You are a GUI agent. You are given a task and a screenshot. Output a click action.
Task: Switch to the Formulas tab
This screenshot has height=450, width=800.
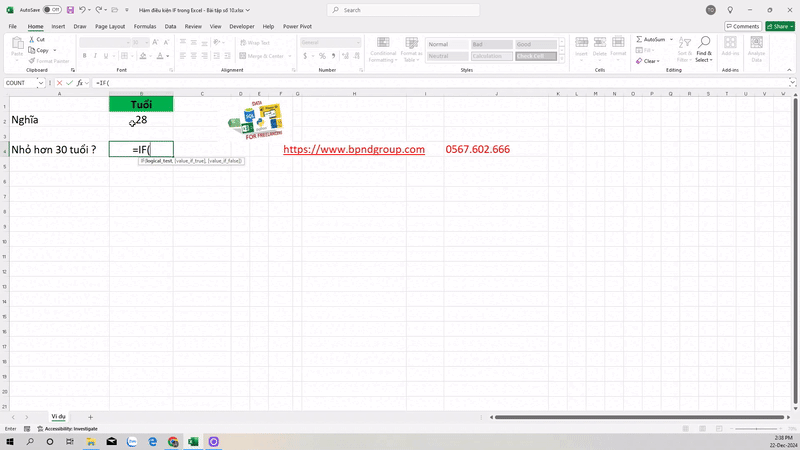pos(145,27)
